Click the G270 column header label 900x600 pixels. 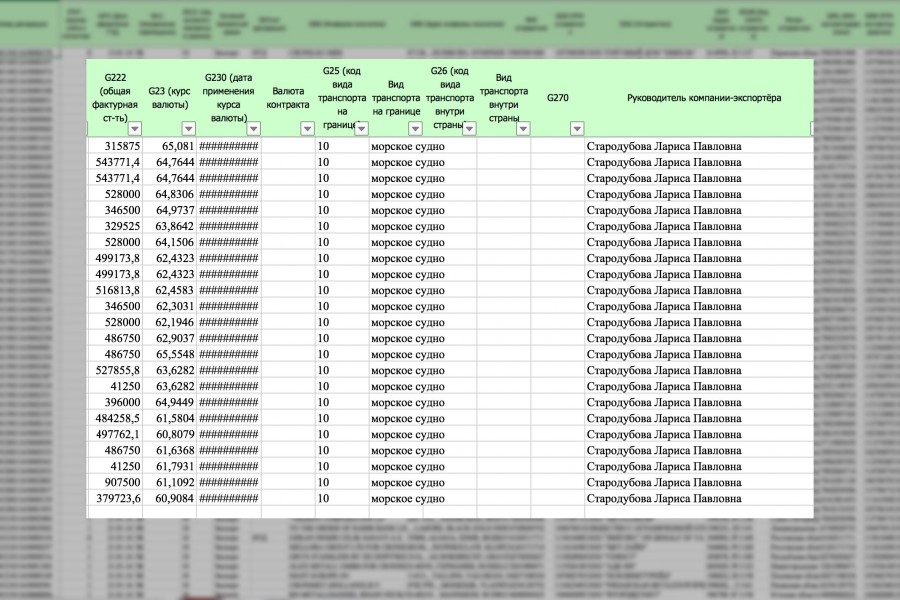pos(557,98)
